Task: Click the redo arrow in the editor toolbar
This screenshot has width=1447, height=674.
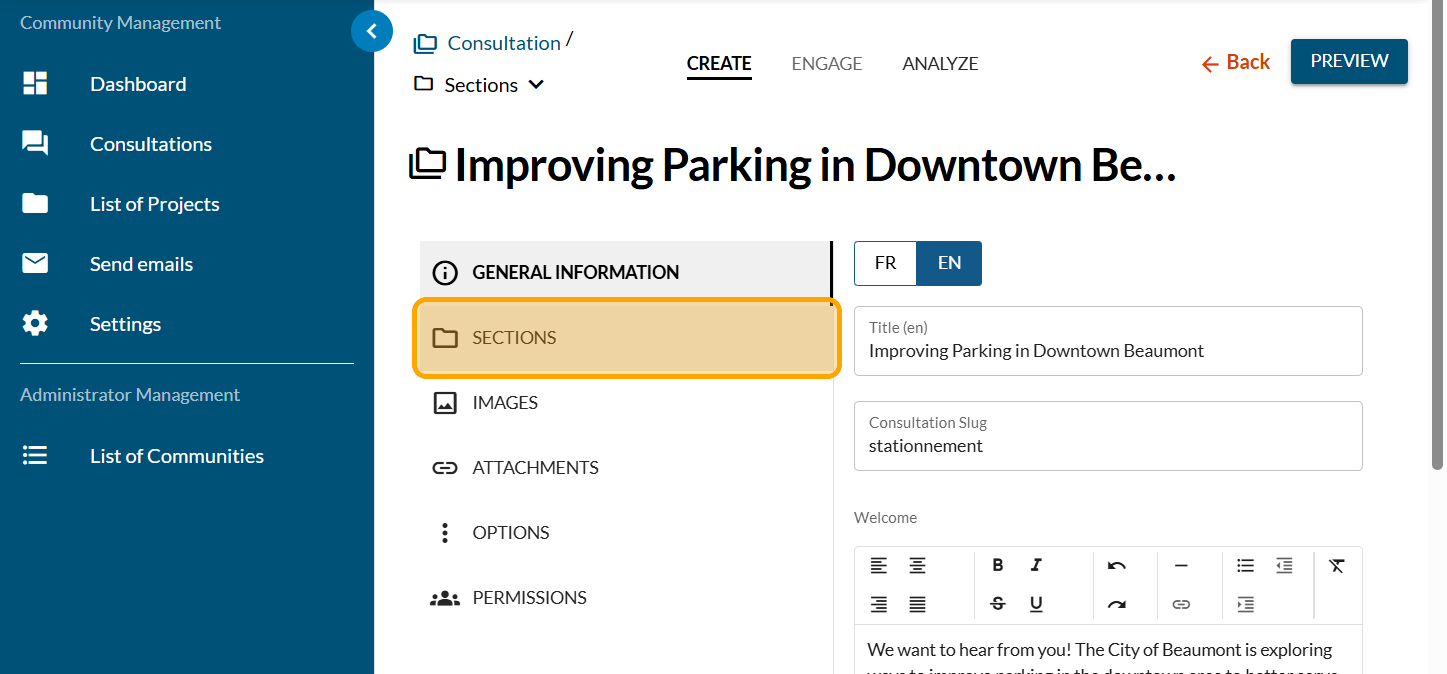Action: tap(1117, 604)
